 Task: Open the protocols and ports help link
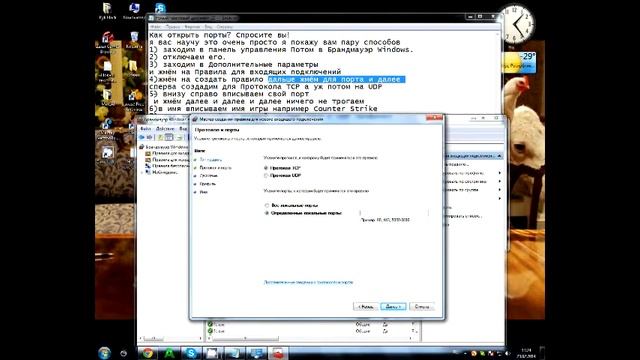pyautogui.click(x=308, y=282)
